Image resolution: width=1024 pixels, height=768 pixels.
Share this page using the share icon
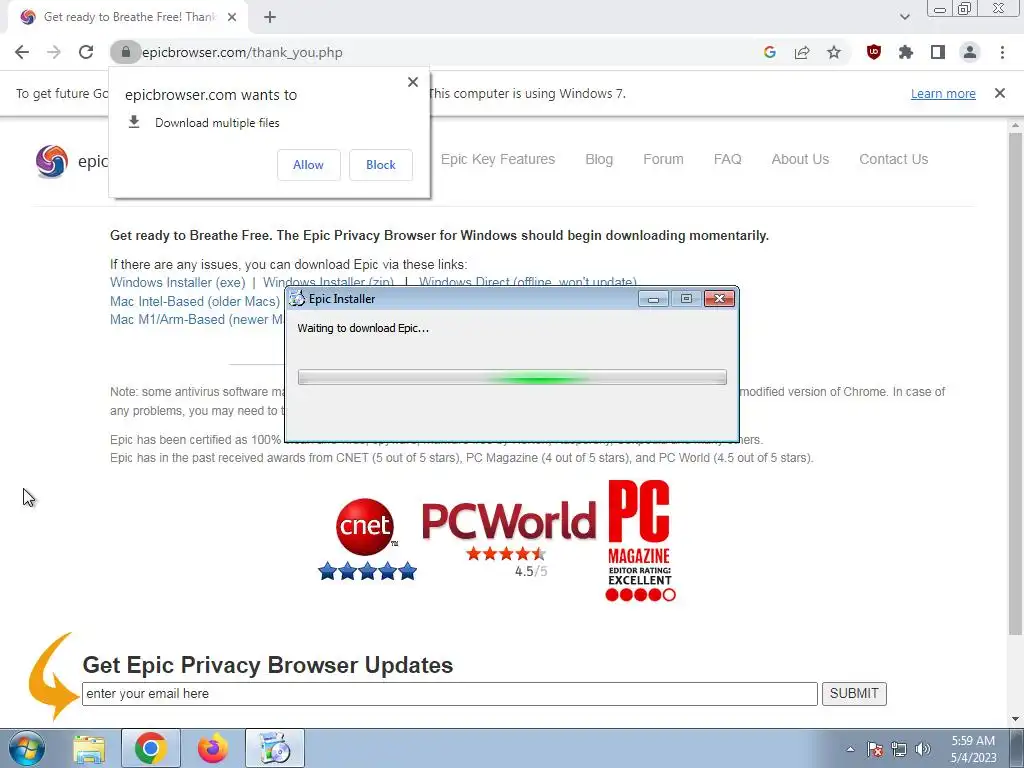click(x=802, y=52)
